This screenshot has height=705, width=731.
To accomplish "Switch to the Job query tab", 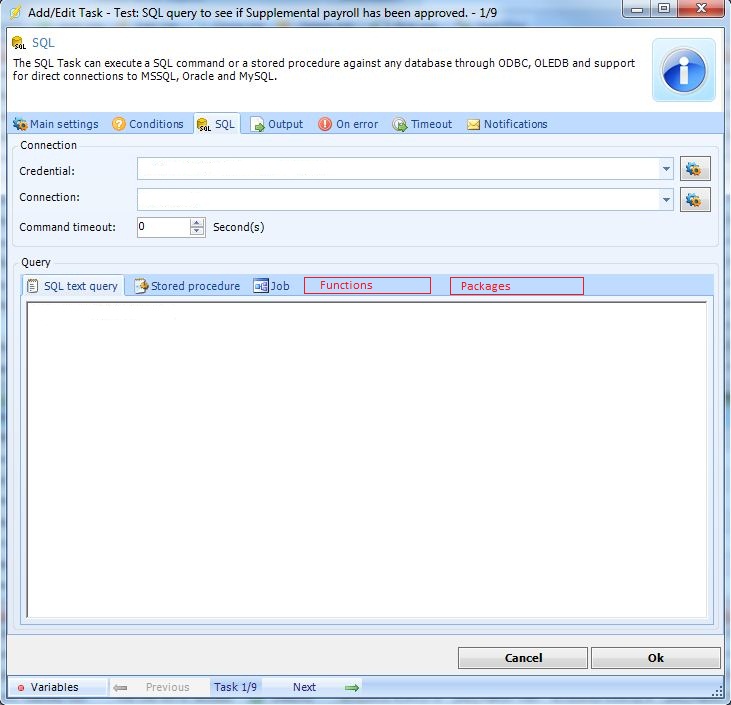I will click(272, 286).
